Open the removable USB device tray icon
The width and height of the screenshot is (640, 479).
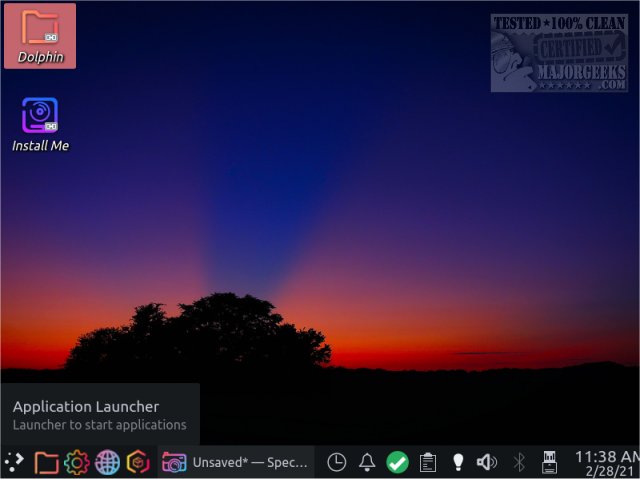click(x=549, y=462)
